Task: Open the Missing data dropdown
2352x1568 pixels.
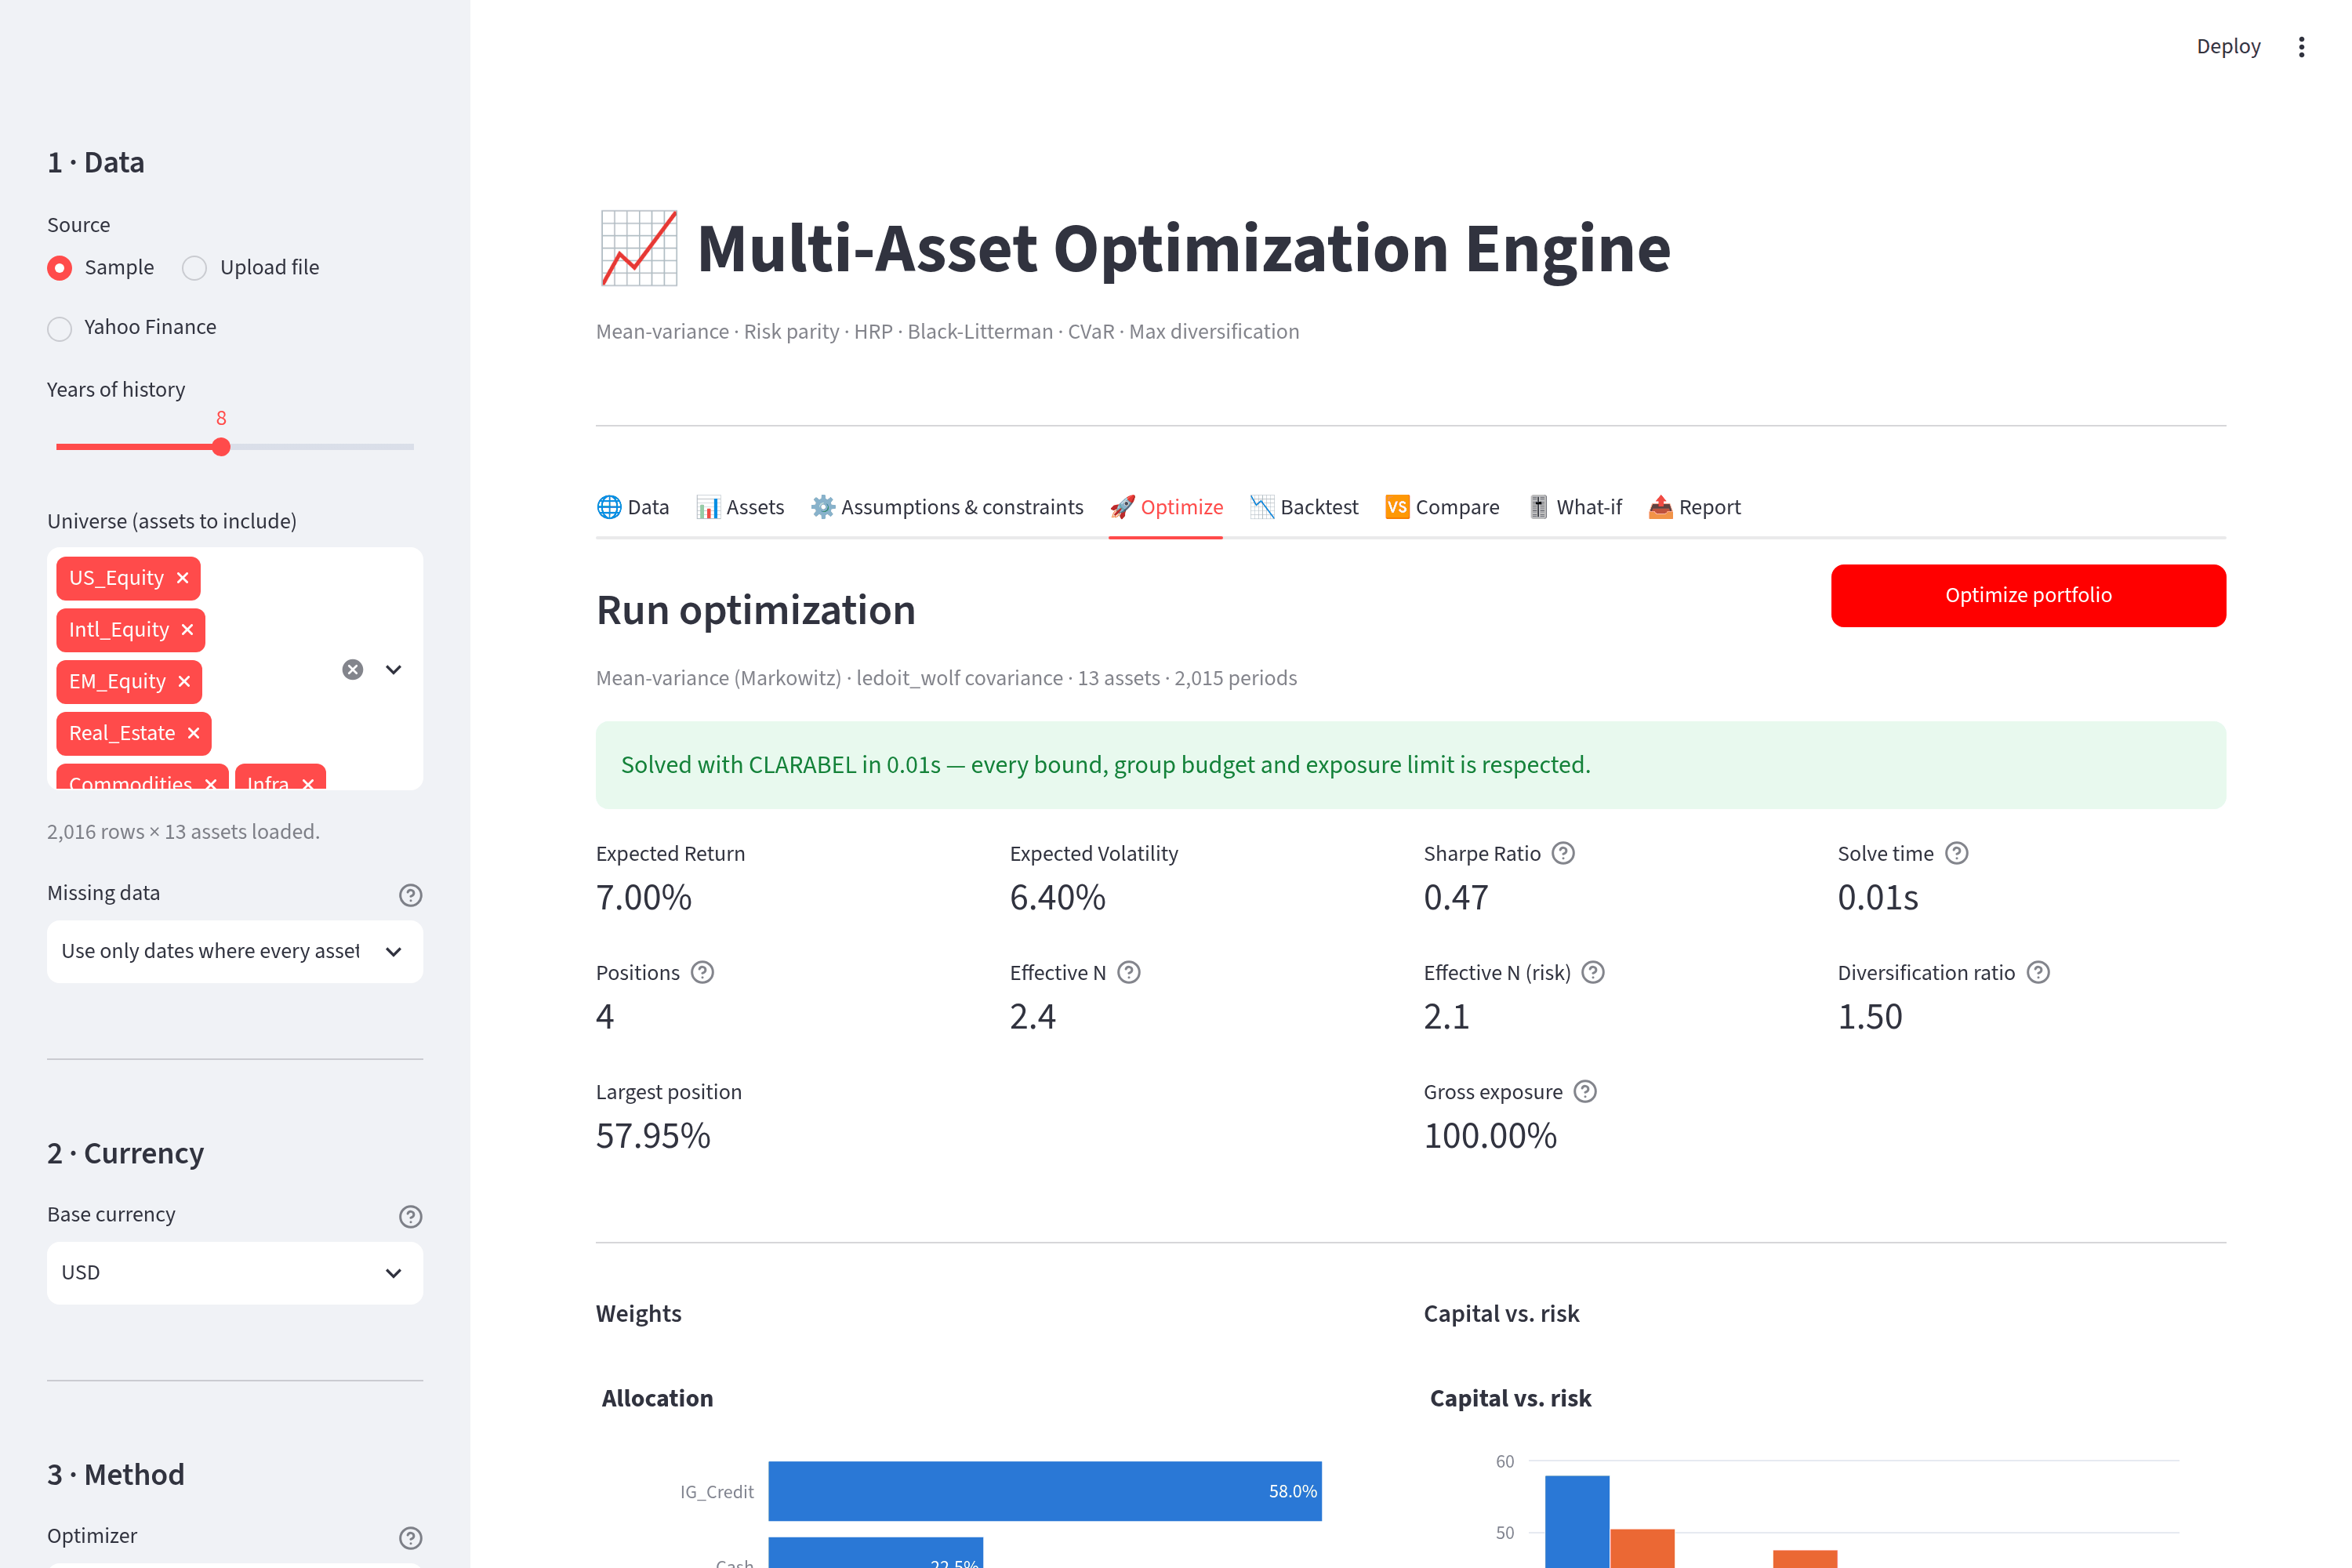Action: point(235,951)
